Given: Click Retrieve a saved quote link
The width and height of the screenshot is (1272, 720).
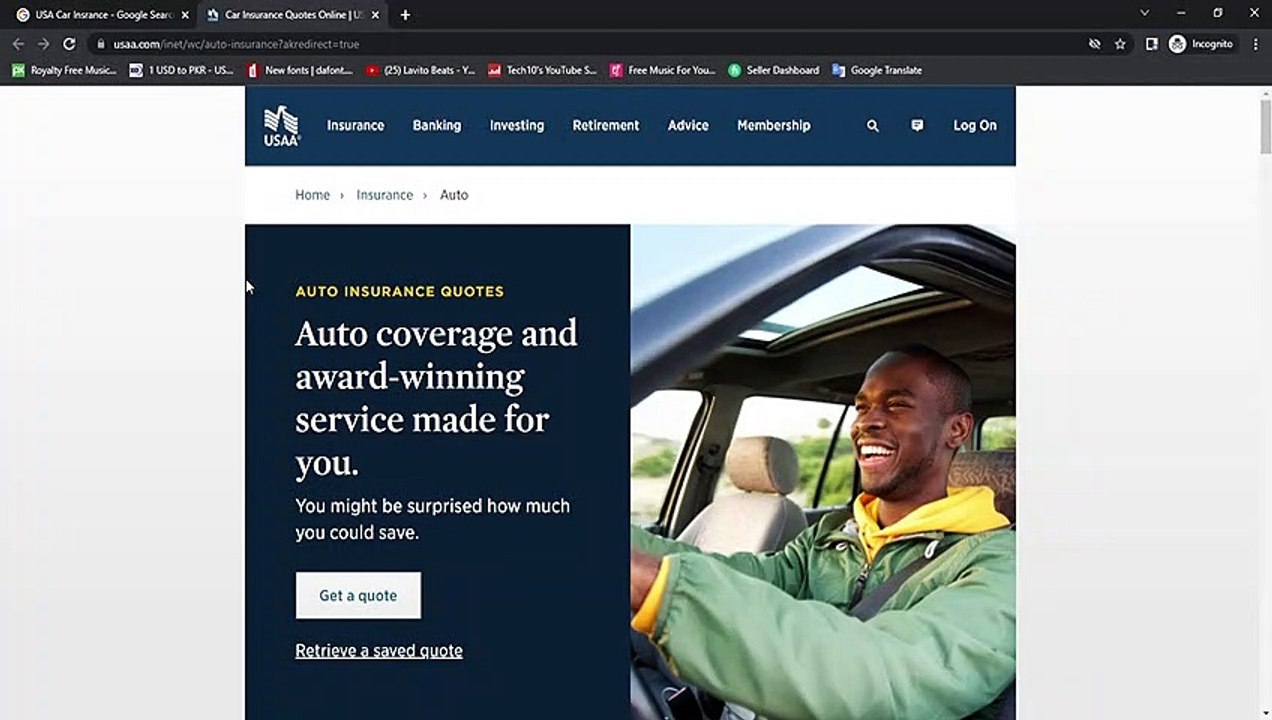Looking at the screenshot, I should [x=379, y=651].
